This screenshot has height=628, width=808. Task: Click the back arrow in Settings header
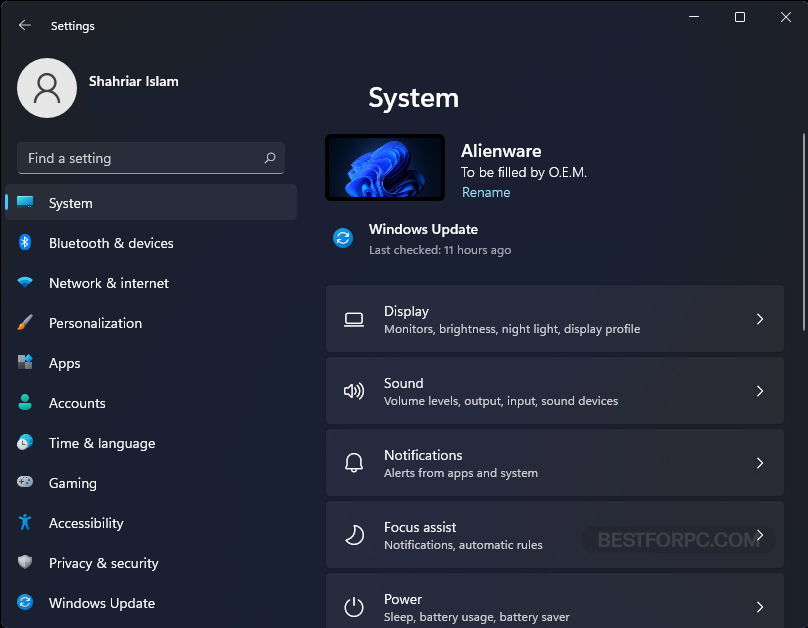click(x=24, y=25)
